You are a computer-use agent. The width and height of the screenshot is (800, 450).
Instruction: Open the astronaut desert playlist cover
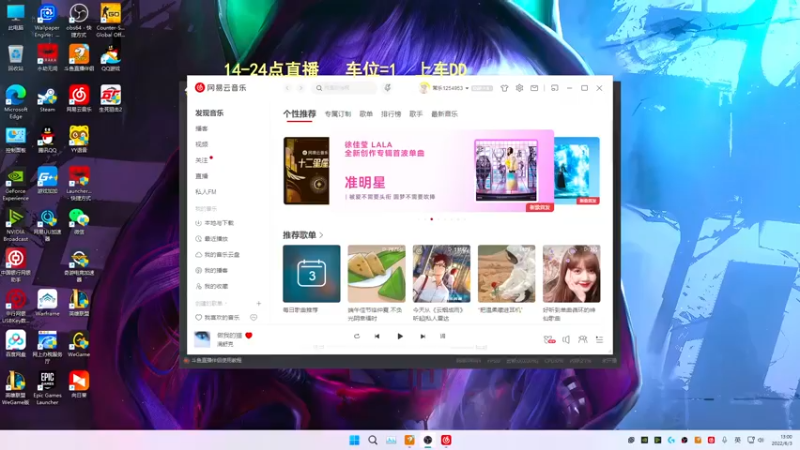point(507,273)
